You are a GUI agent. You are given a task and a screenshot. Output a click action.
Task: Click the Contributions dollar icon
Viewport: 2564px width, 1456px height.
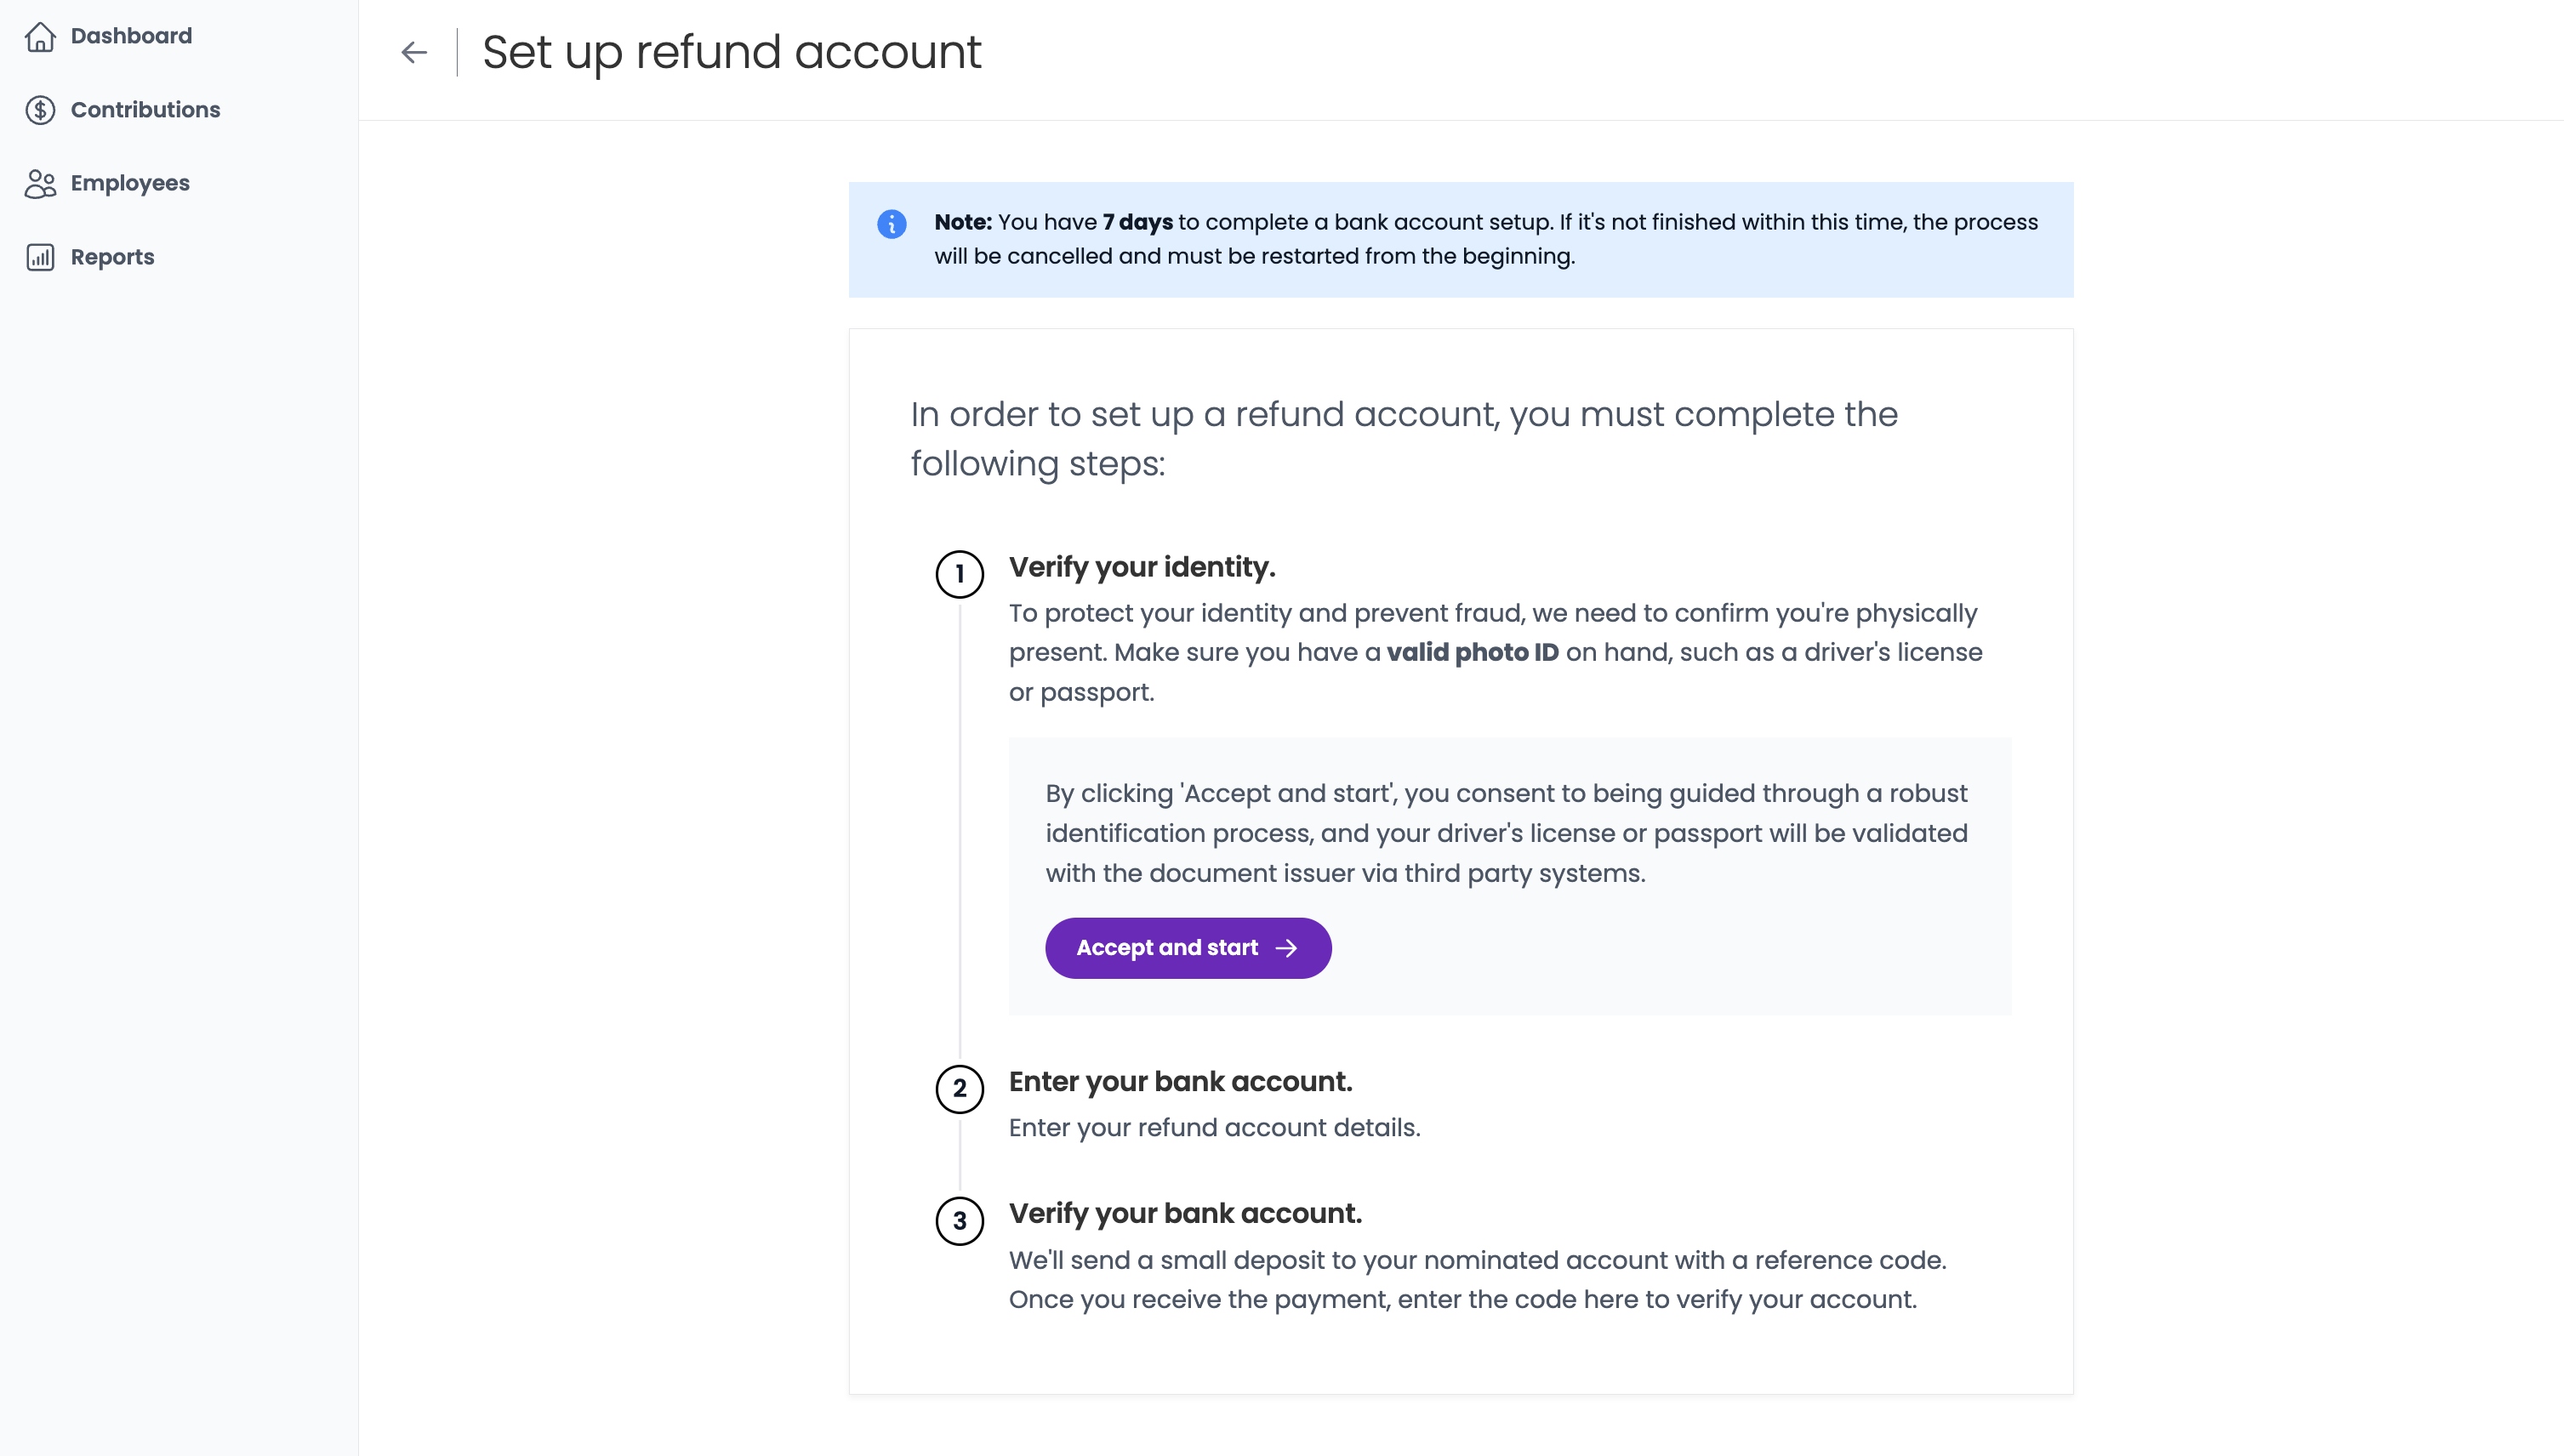pyautogui.click(x=40, y=110)
